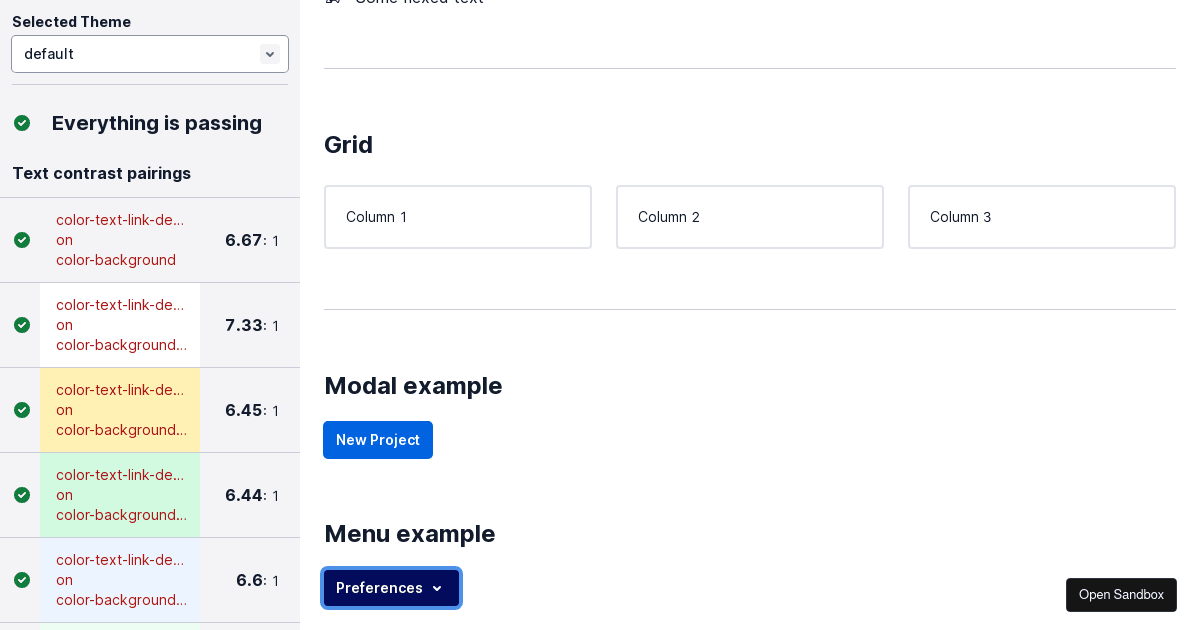
Task: Click the New Project button
Action: 377,439
